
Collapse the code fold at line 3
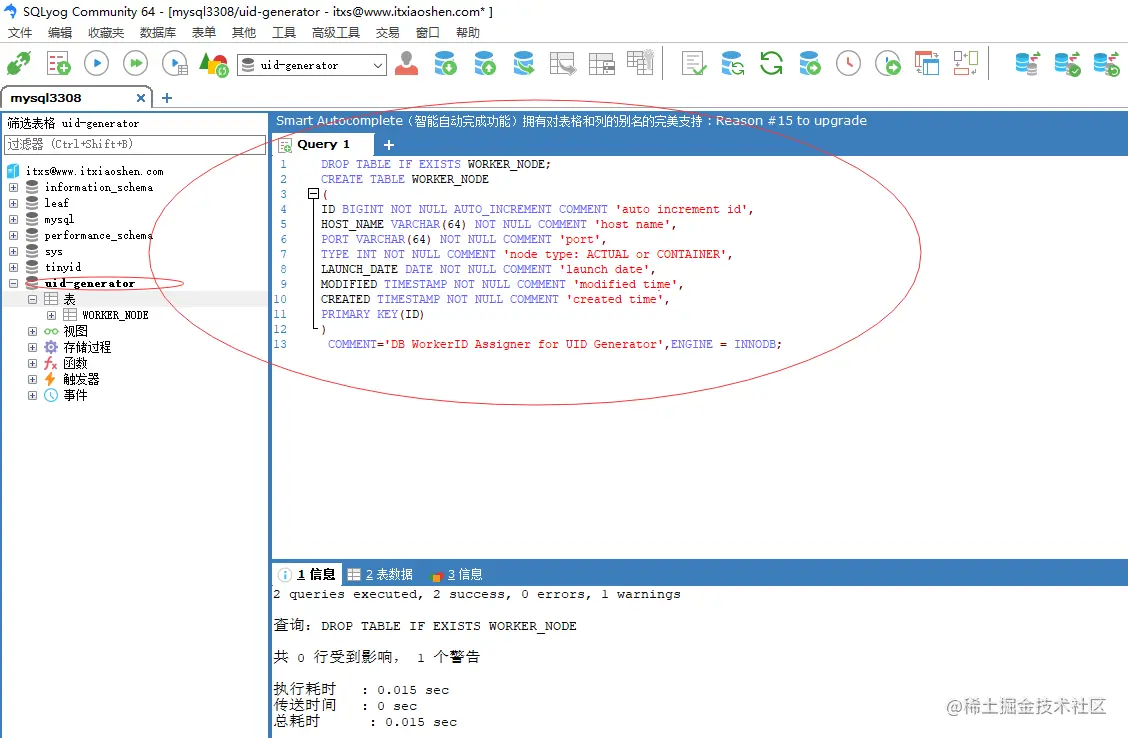(x=313, y=193)
